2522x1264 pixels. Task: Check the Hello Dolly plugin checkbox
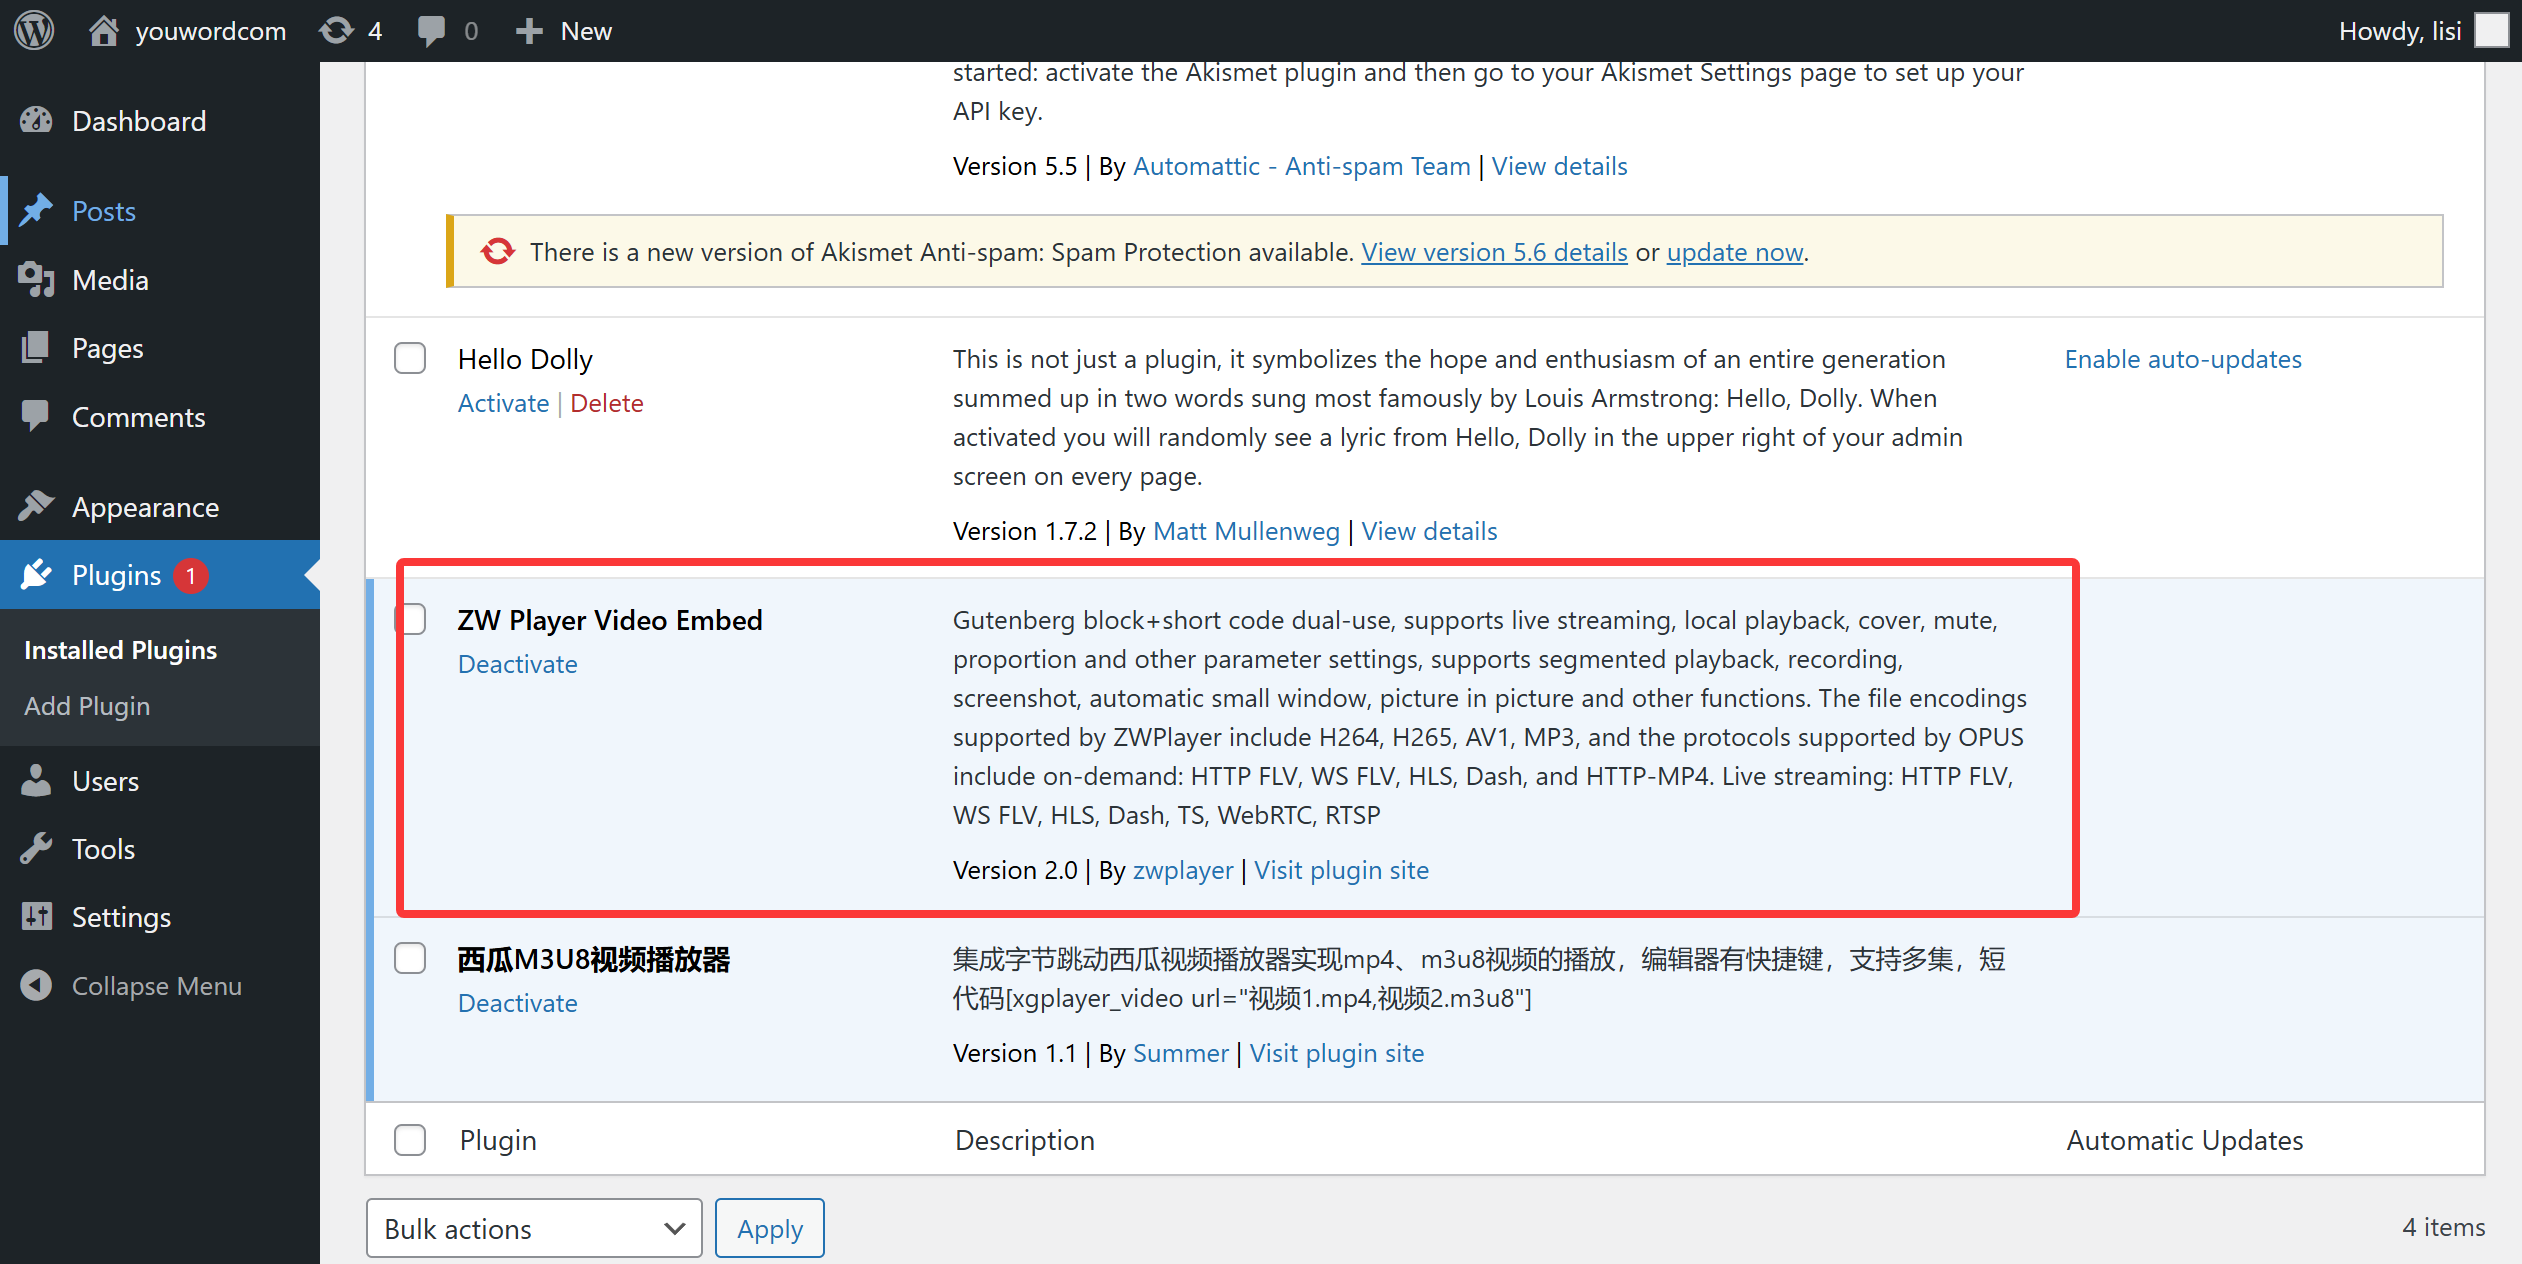pyautogui.click(x=410, y=358)
